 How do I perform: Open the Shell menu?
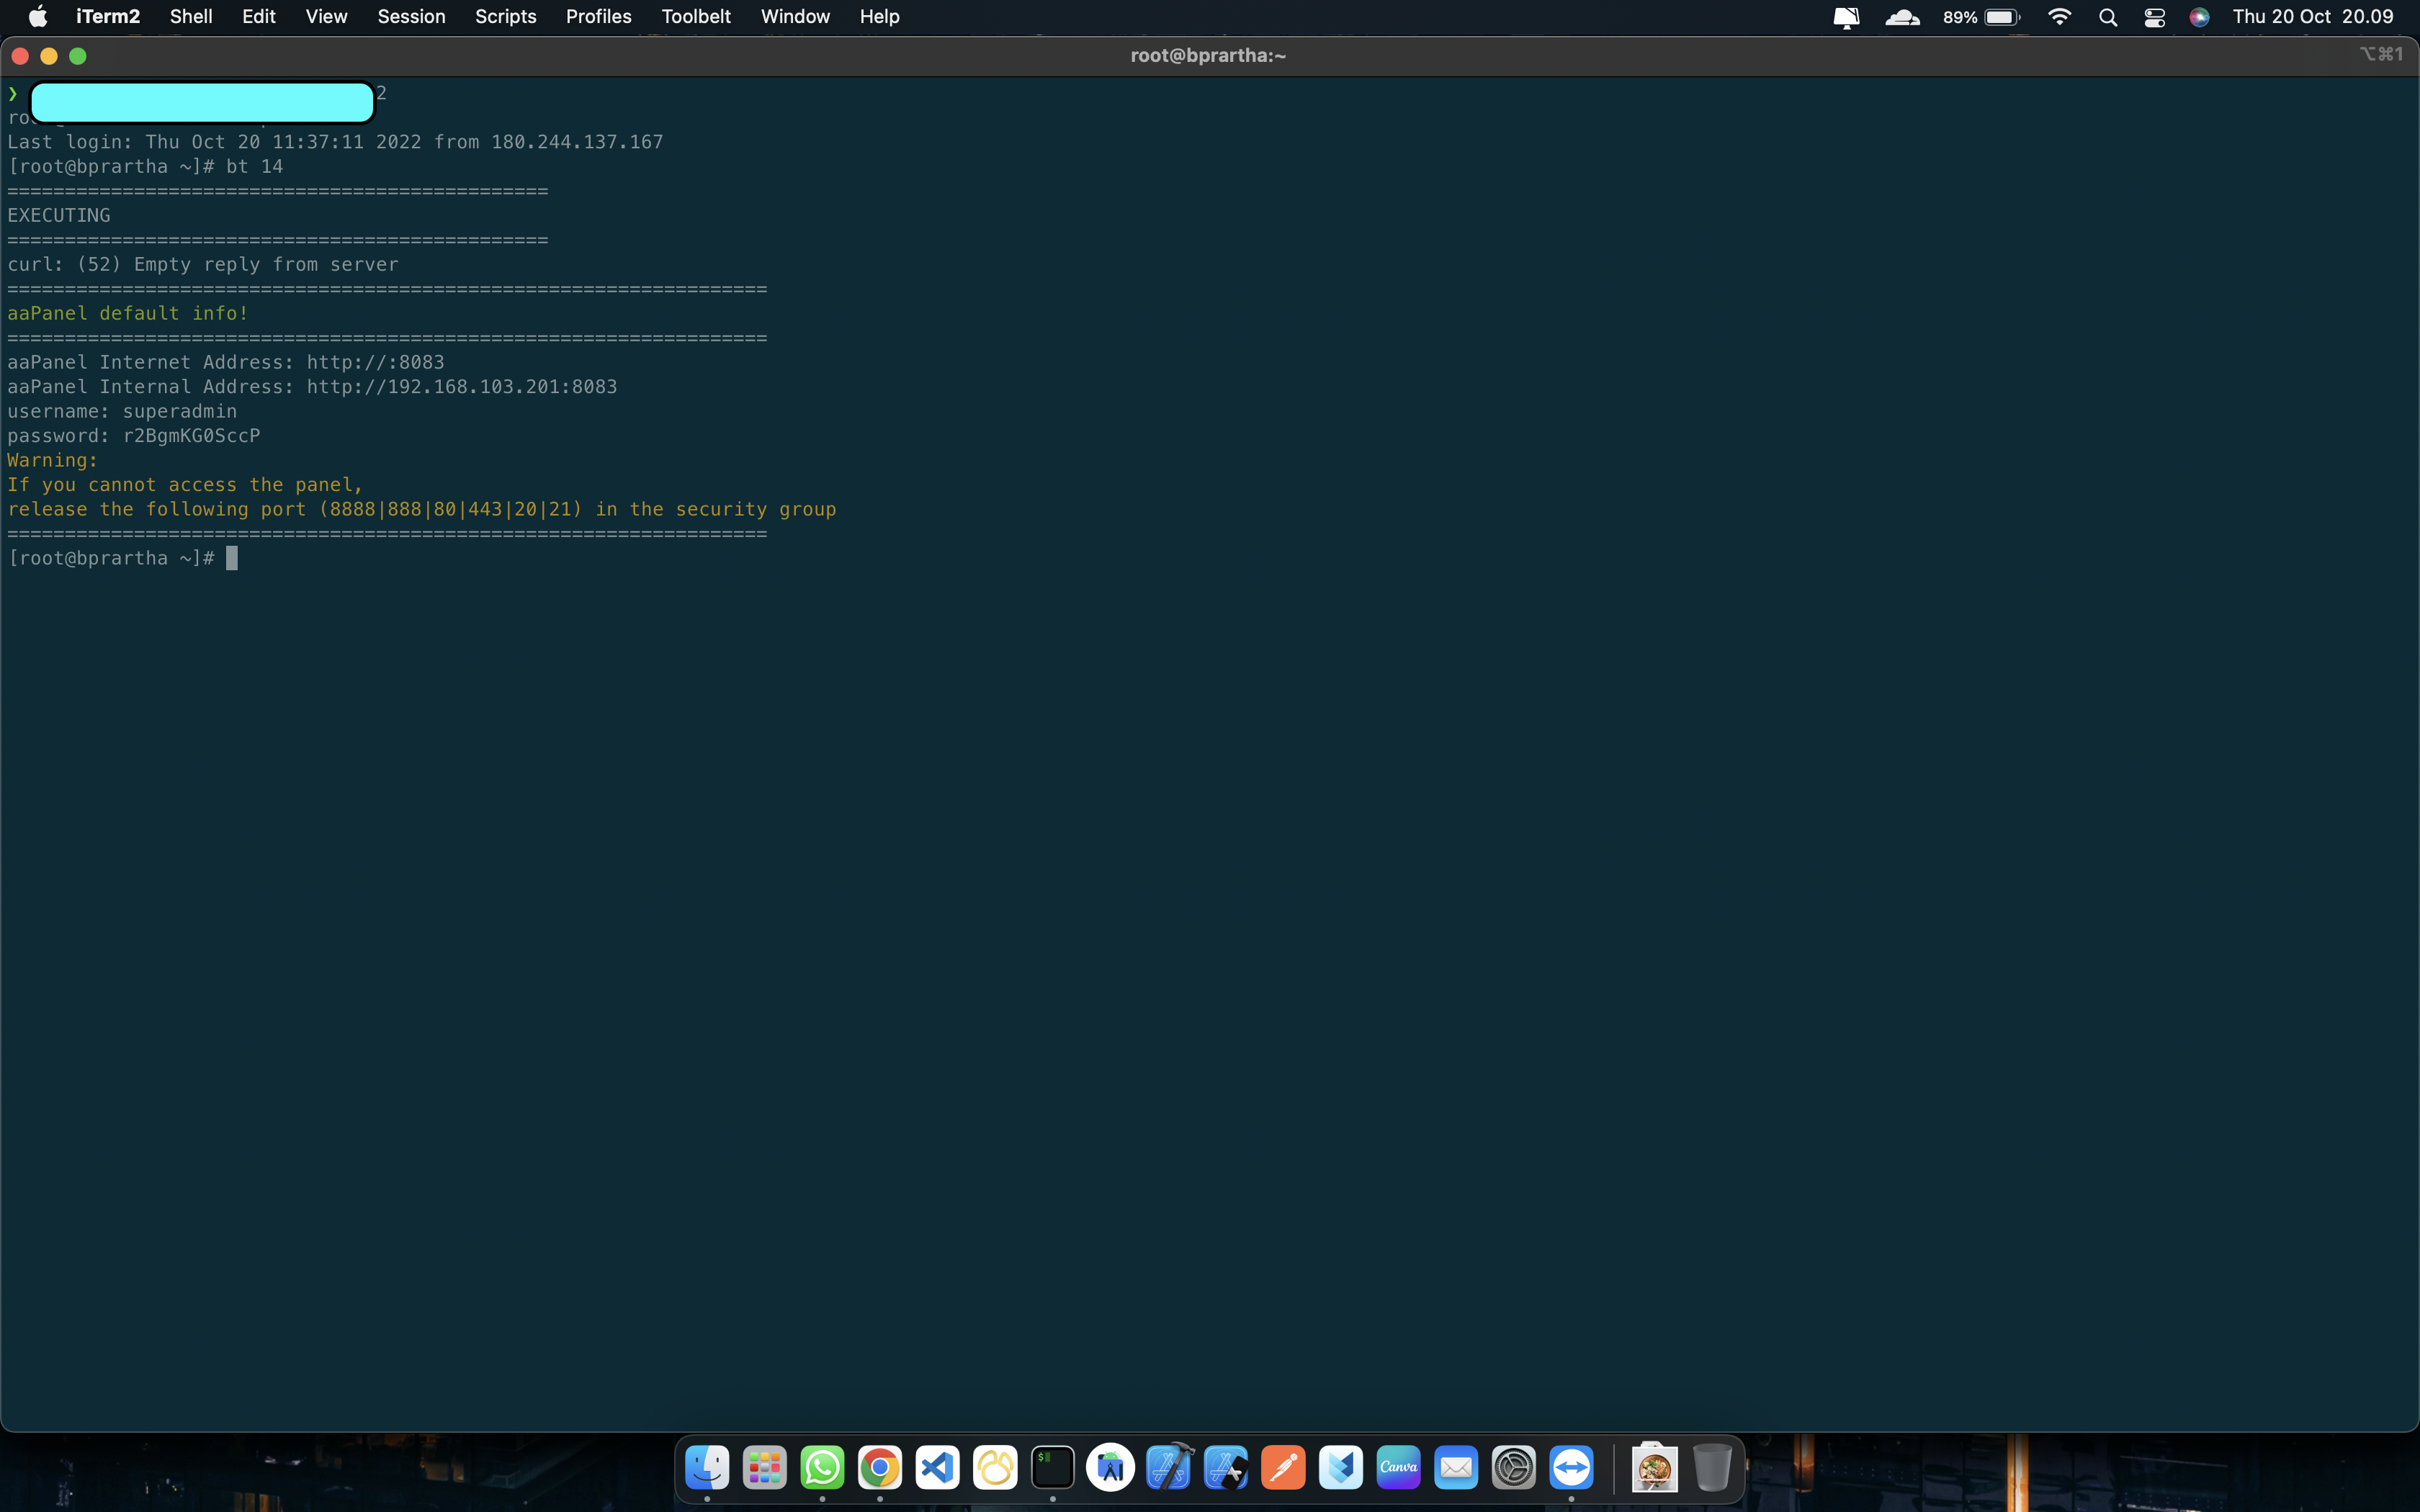[190, 16]
